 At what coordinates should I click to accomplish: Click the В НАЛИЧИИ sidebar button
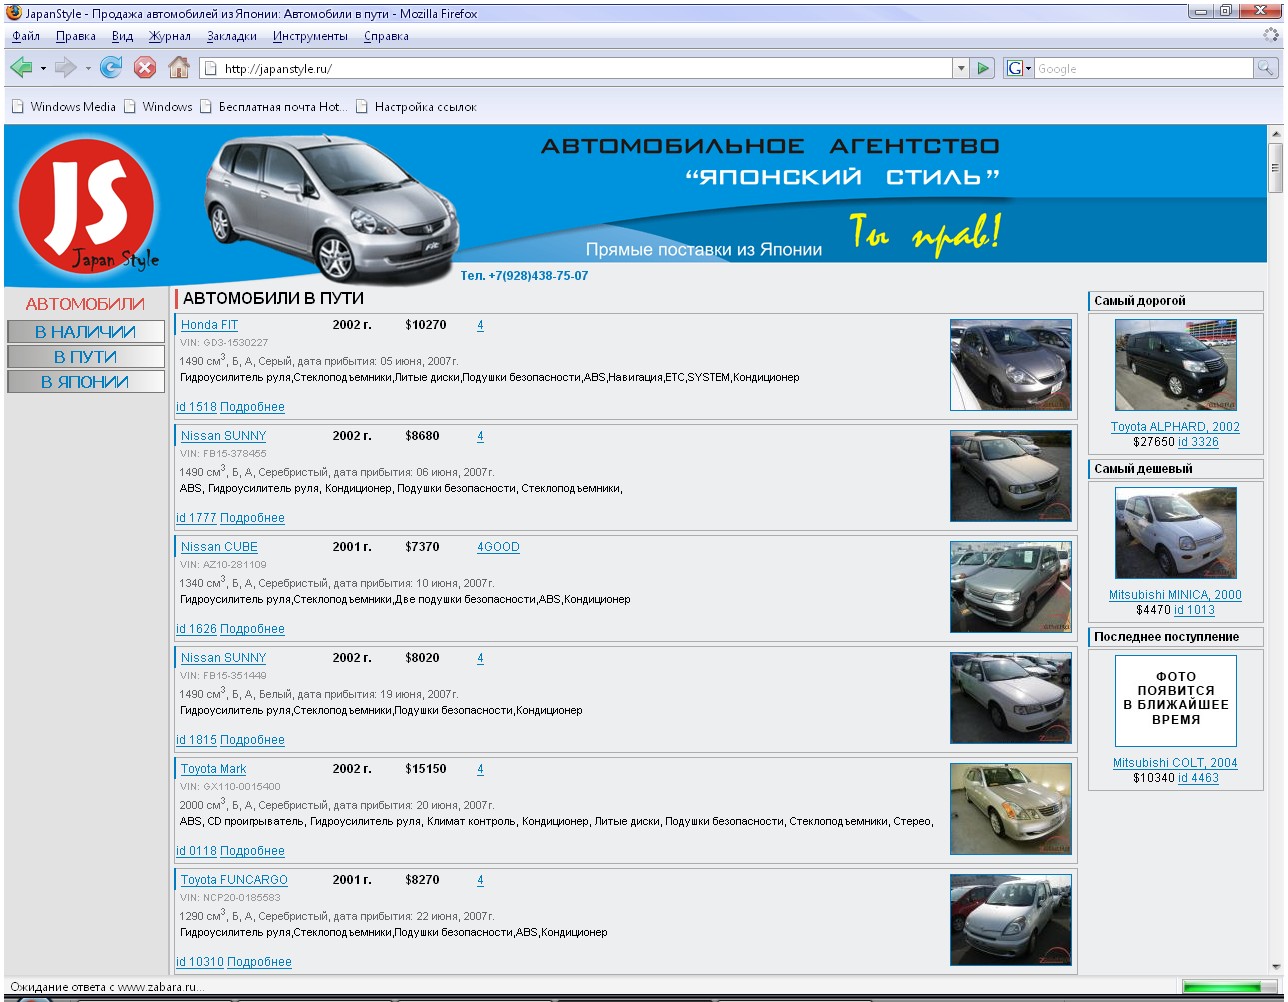point(85,332)
